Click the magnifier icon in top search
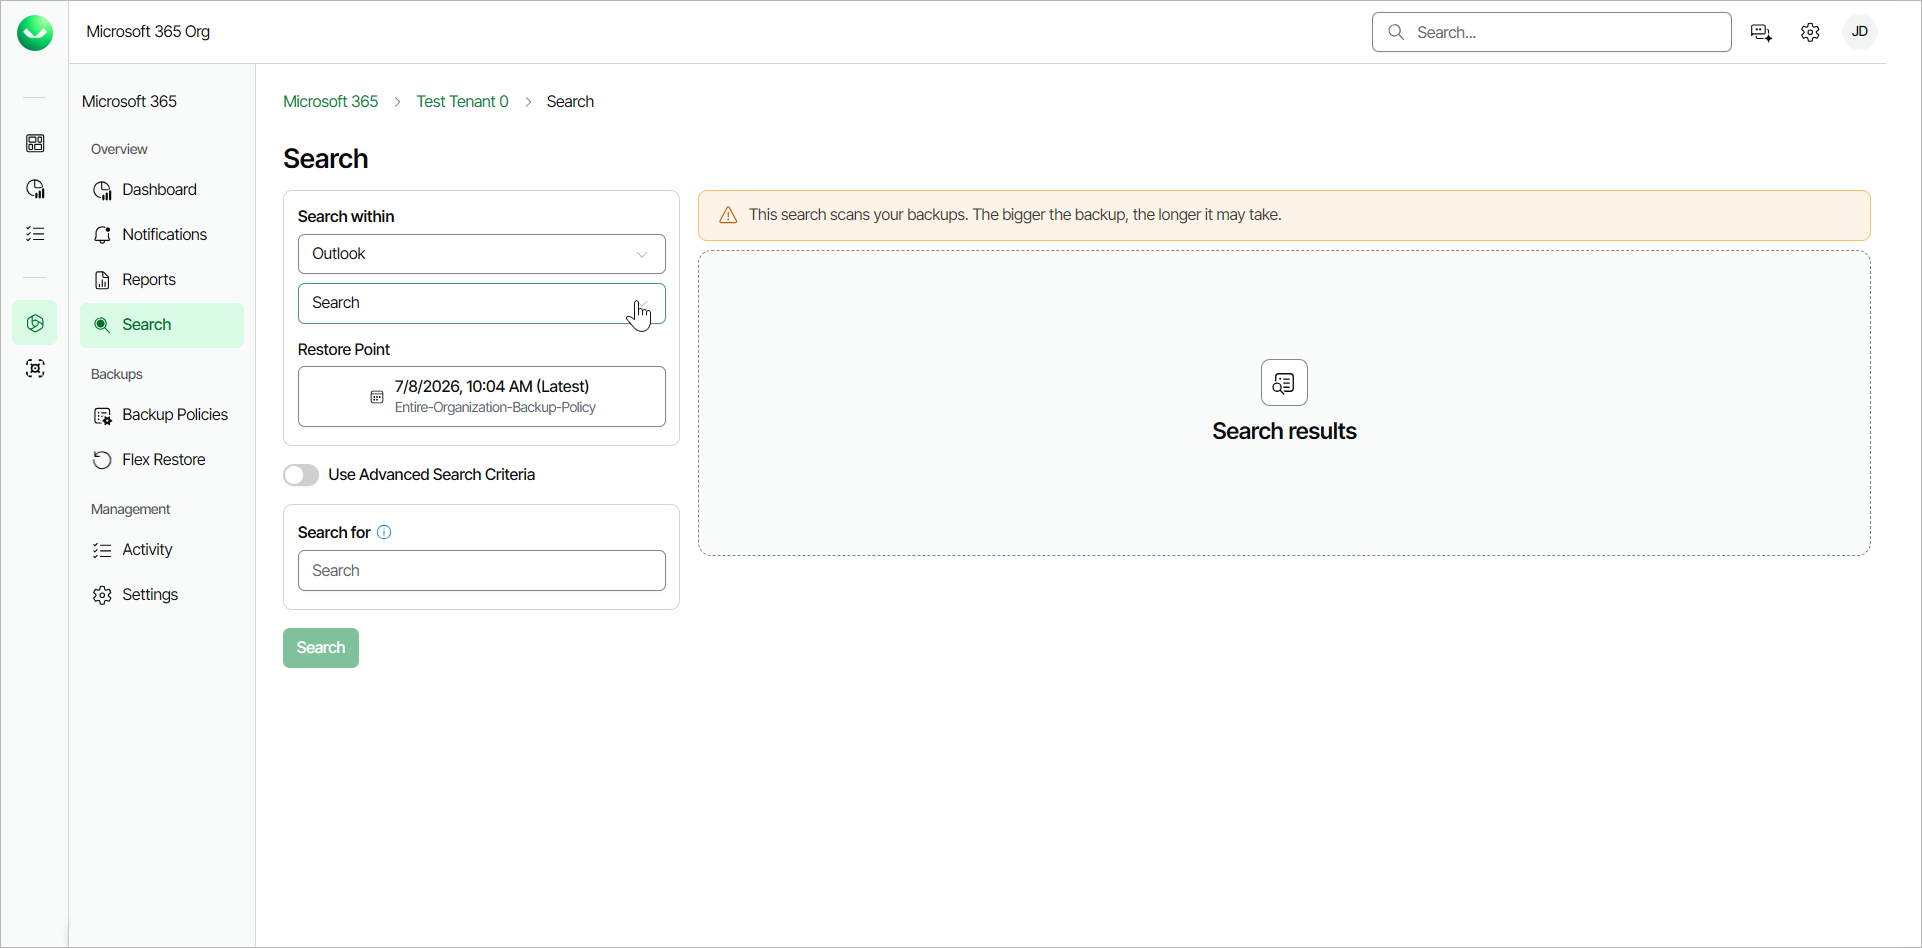Image resolution: width=1922 pixels, height=948 pixels. tap(1396, 32)
